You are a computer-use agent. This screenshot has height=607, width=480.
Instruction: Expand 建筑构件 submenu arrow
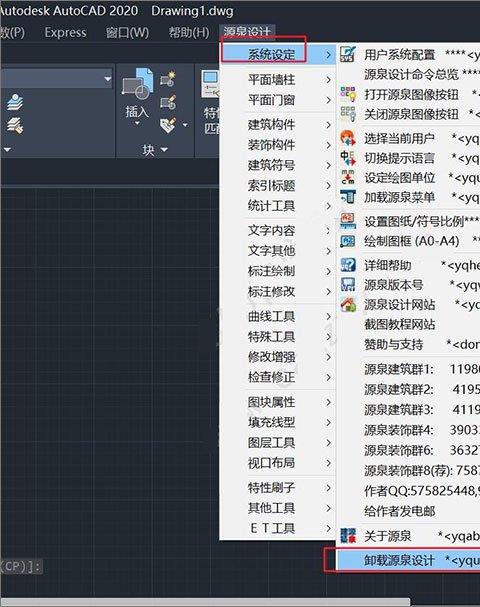pos(328,125)
